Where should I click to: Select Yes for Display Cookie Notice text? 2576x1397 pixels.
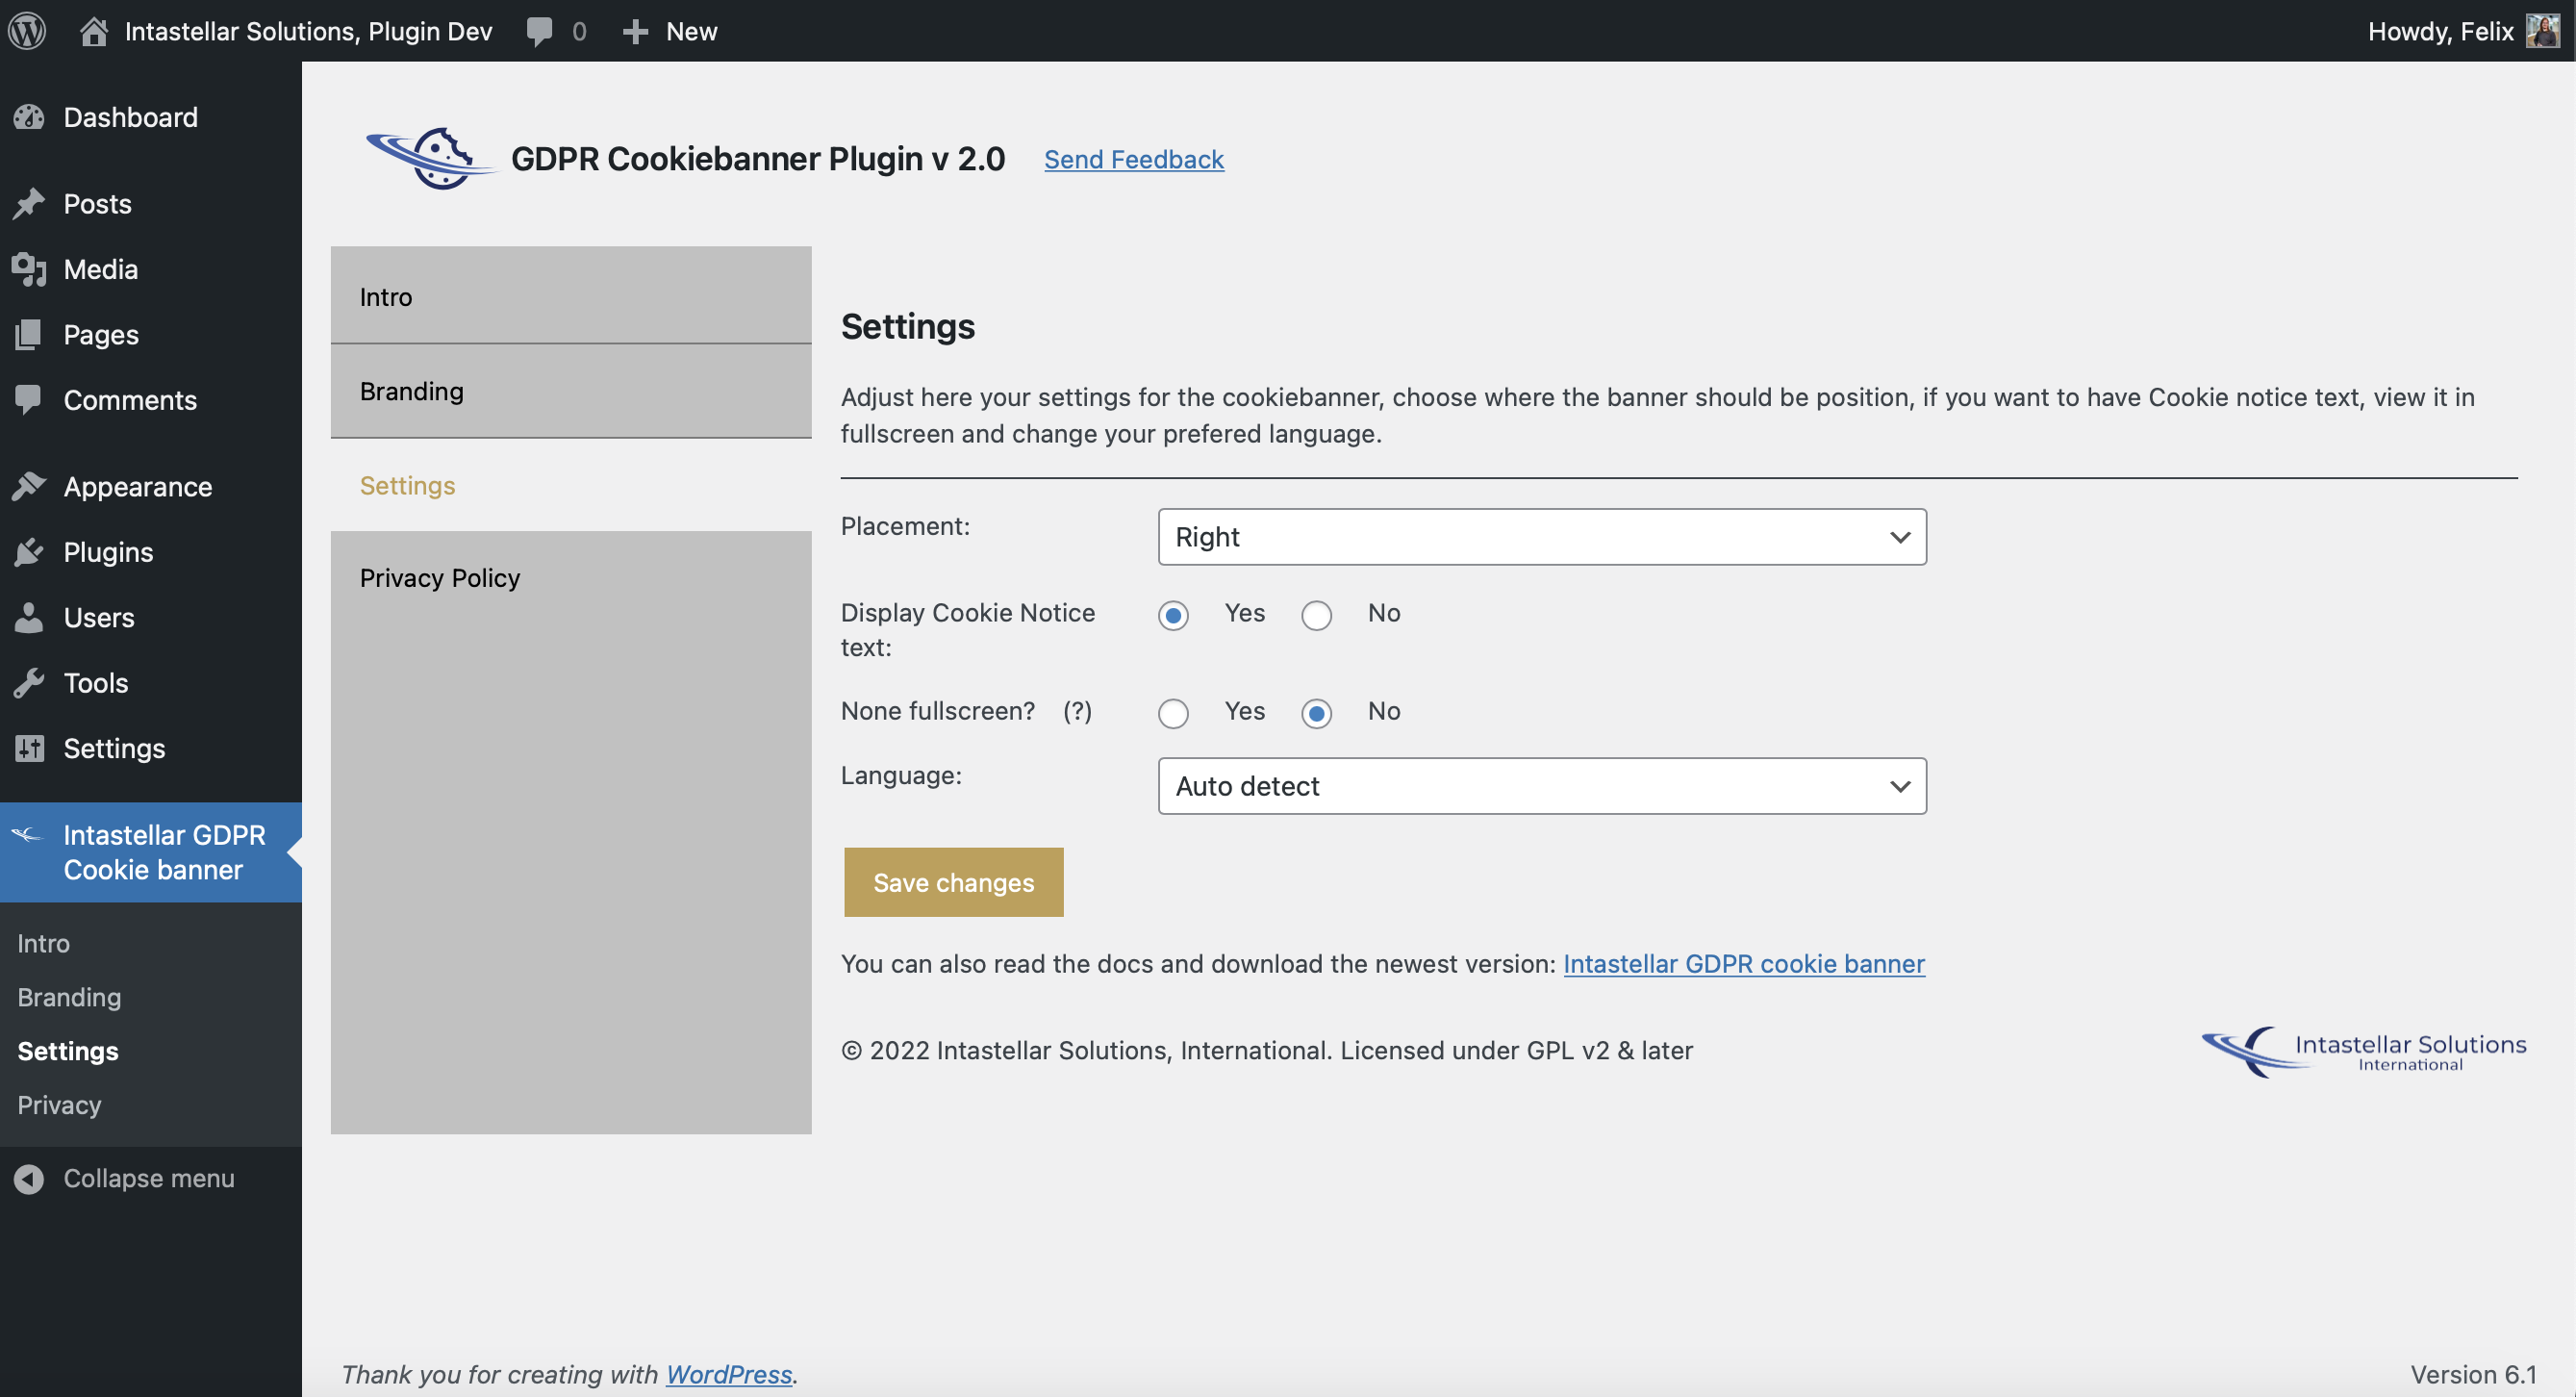[1173, 615]
